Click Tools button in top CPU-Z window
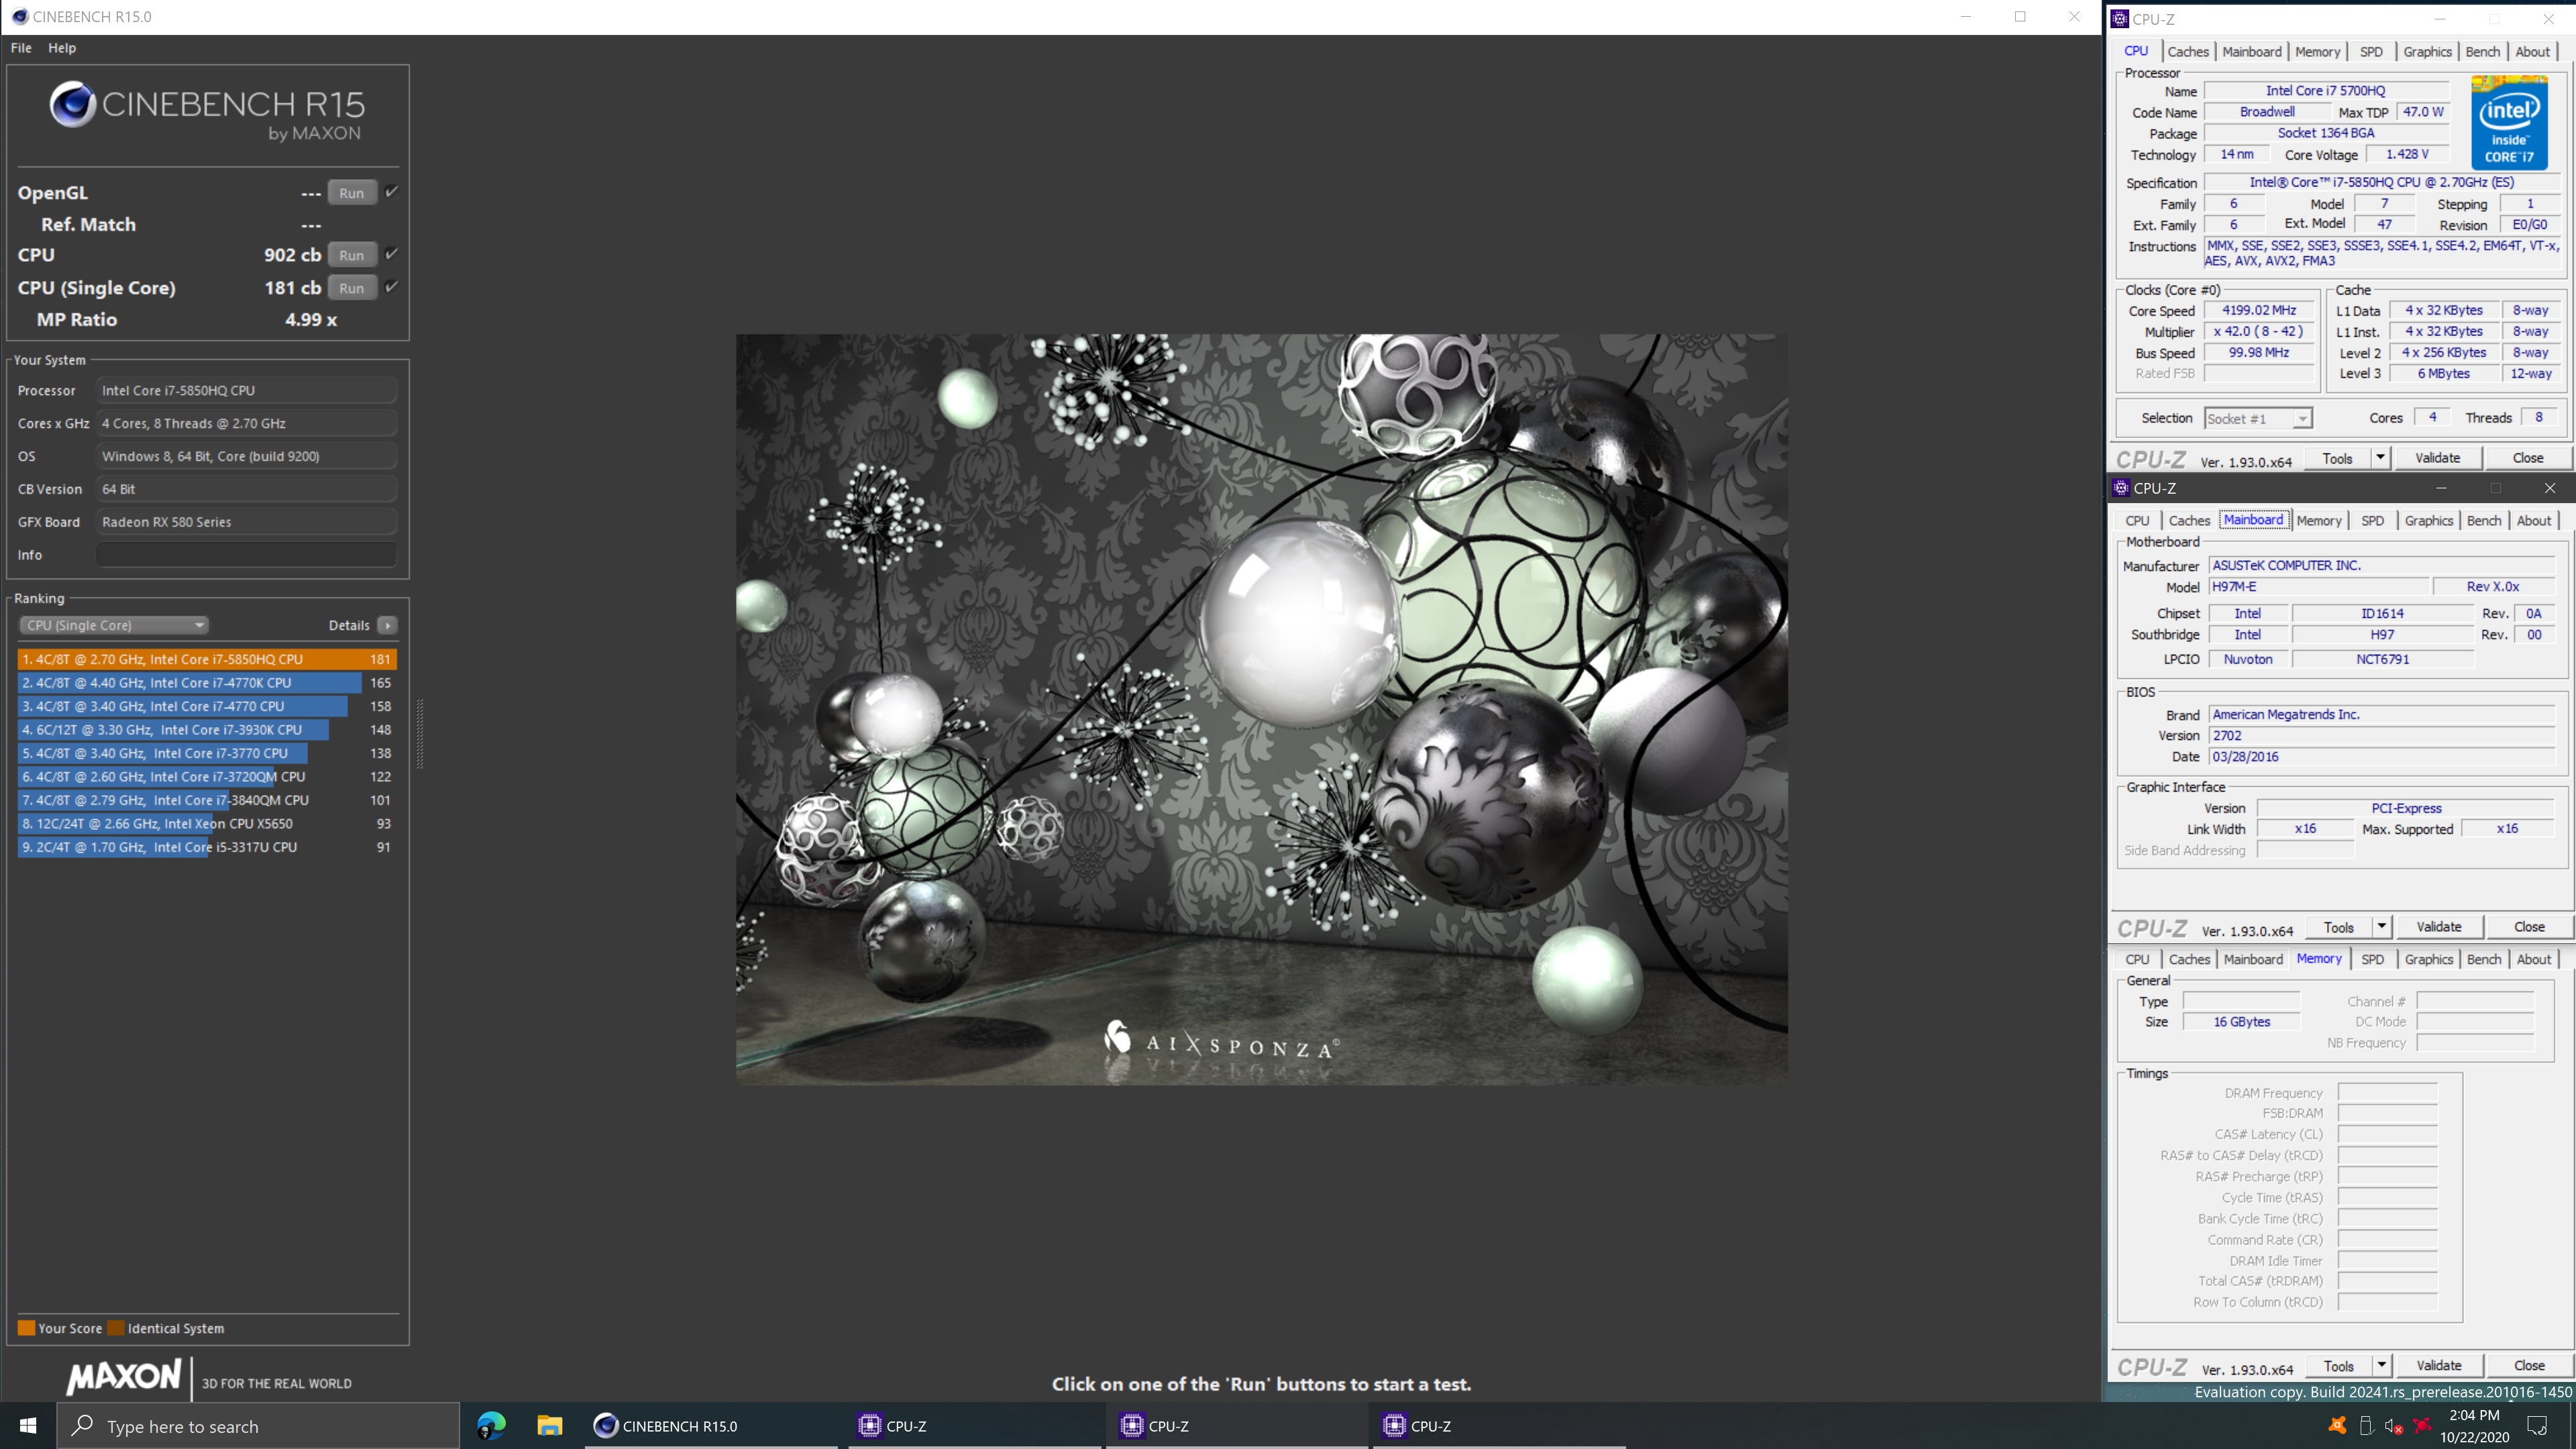 point(2337,458)
